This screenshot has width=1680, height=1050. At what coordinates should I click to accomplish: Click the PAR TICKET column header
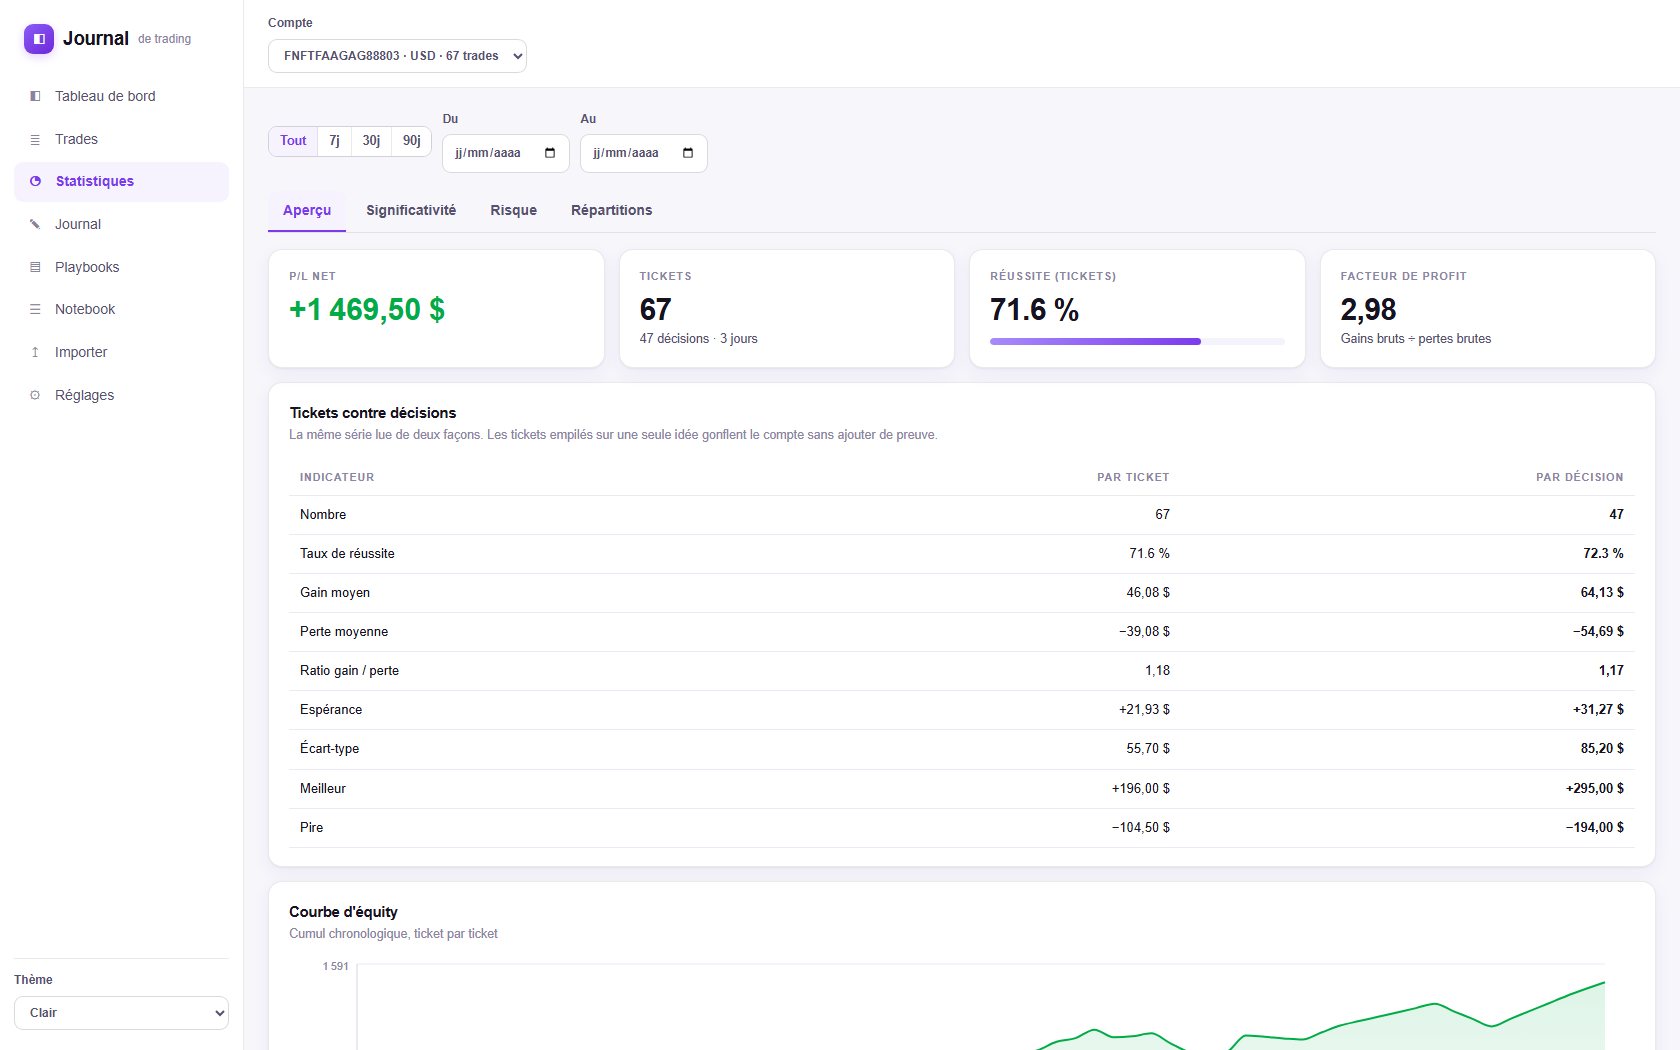1133,477
